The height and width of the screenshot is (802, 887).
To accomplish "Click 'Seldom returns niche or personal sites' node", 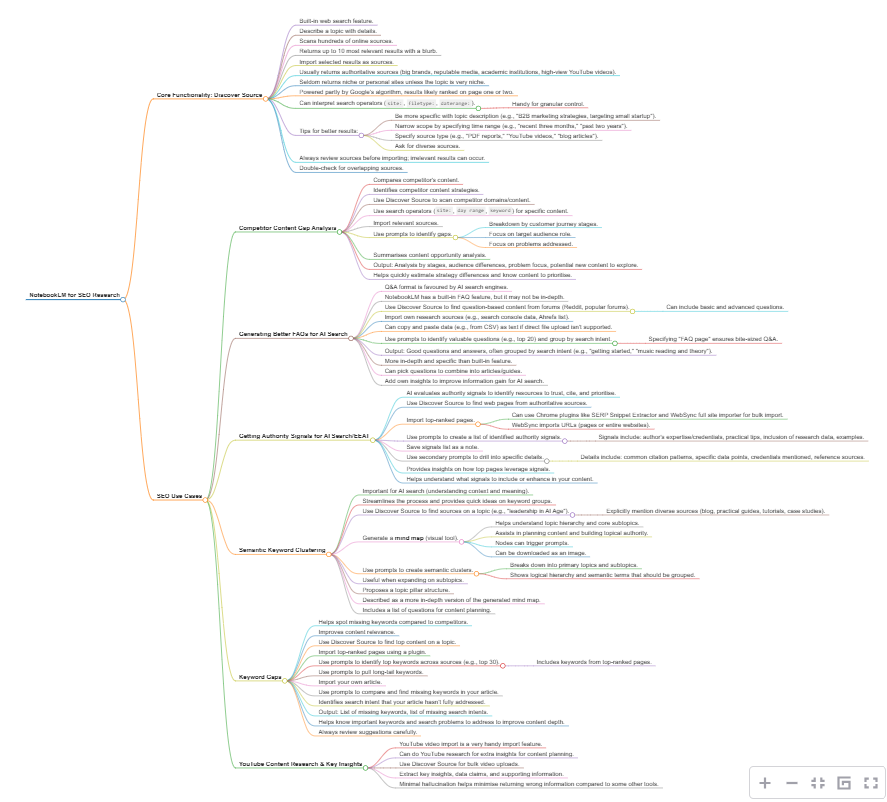I will coord(392,82).
